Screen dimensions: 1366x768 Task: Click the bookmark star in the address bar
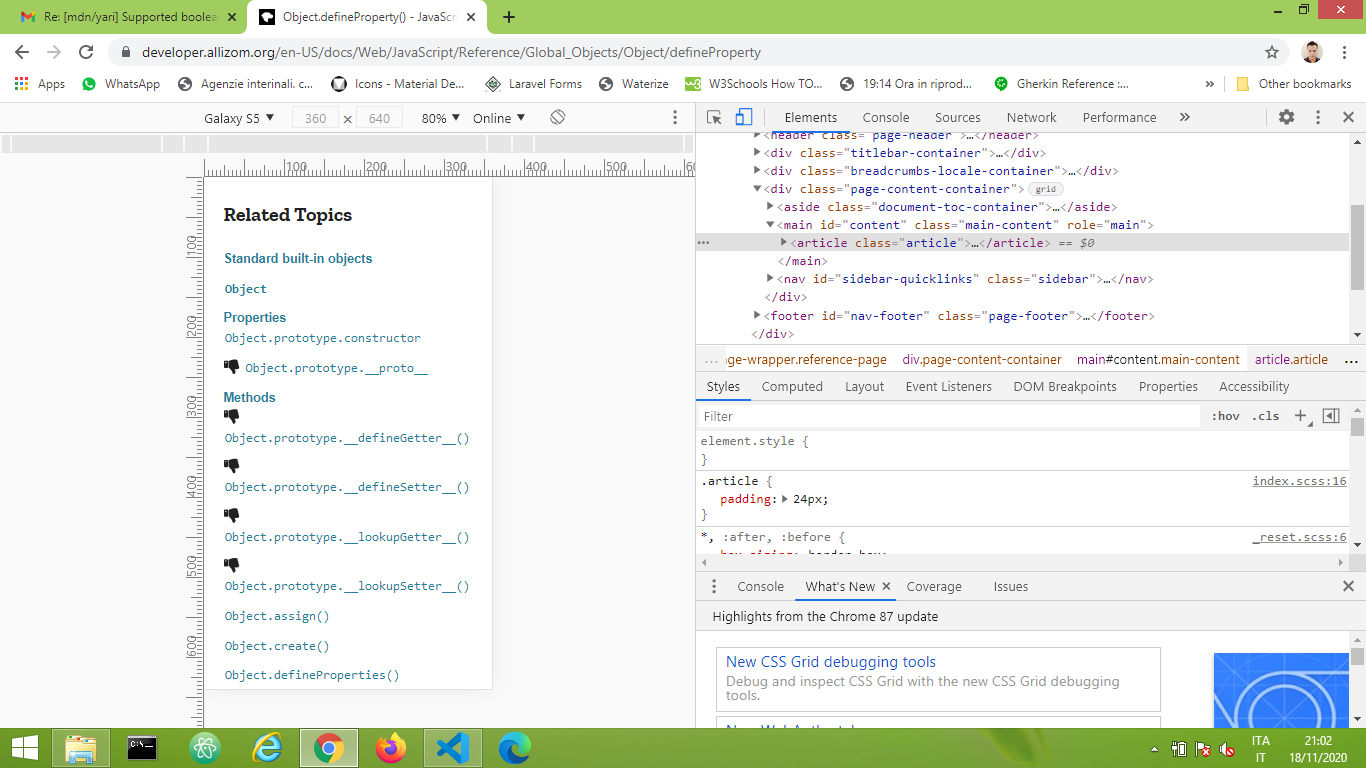1270,51
